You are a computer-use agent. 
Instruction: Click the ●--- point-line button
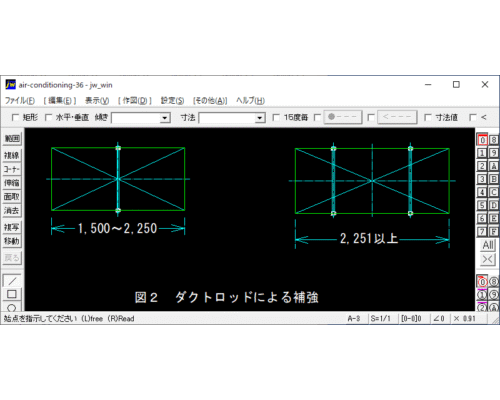343,117
